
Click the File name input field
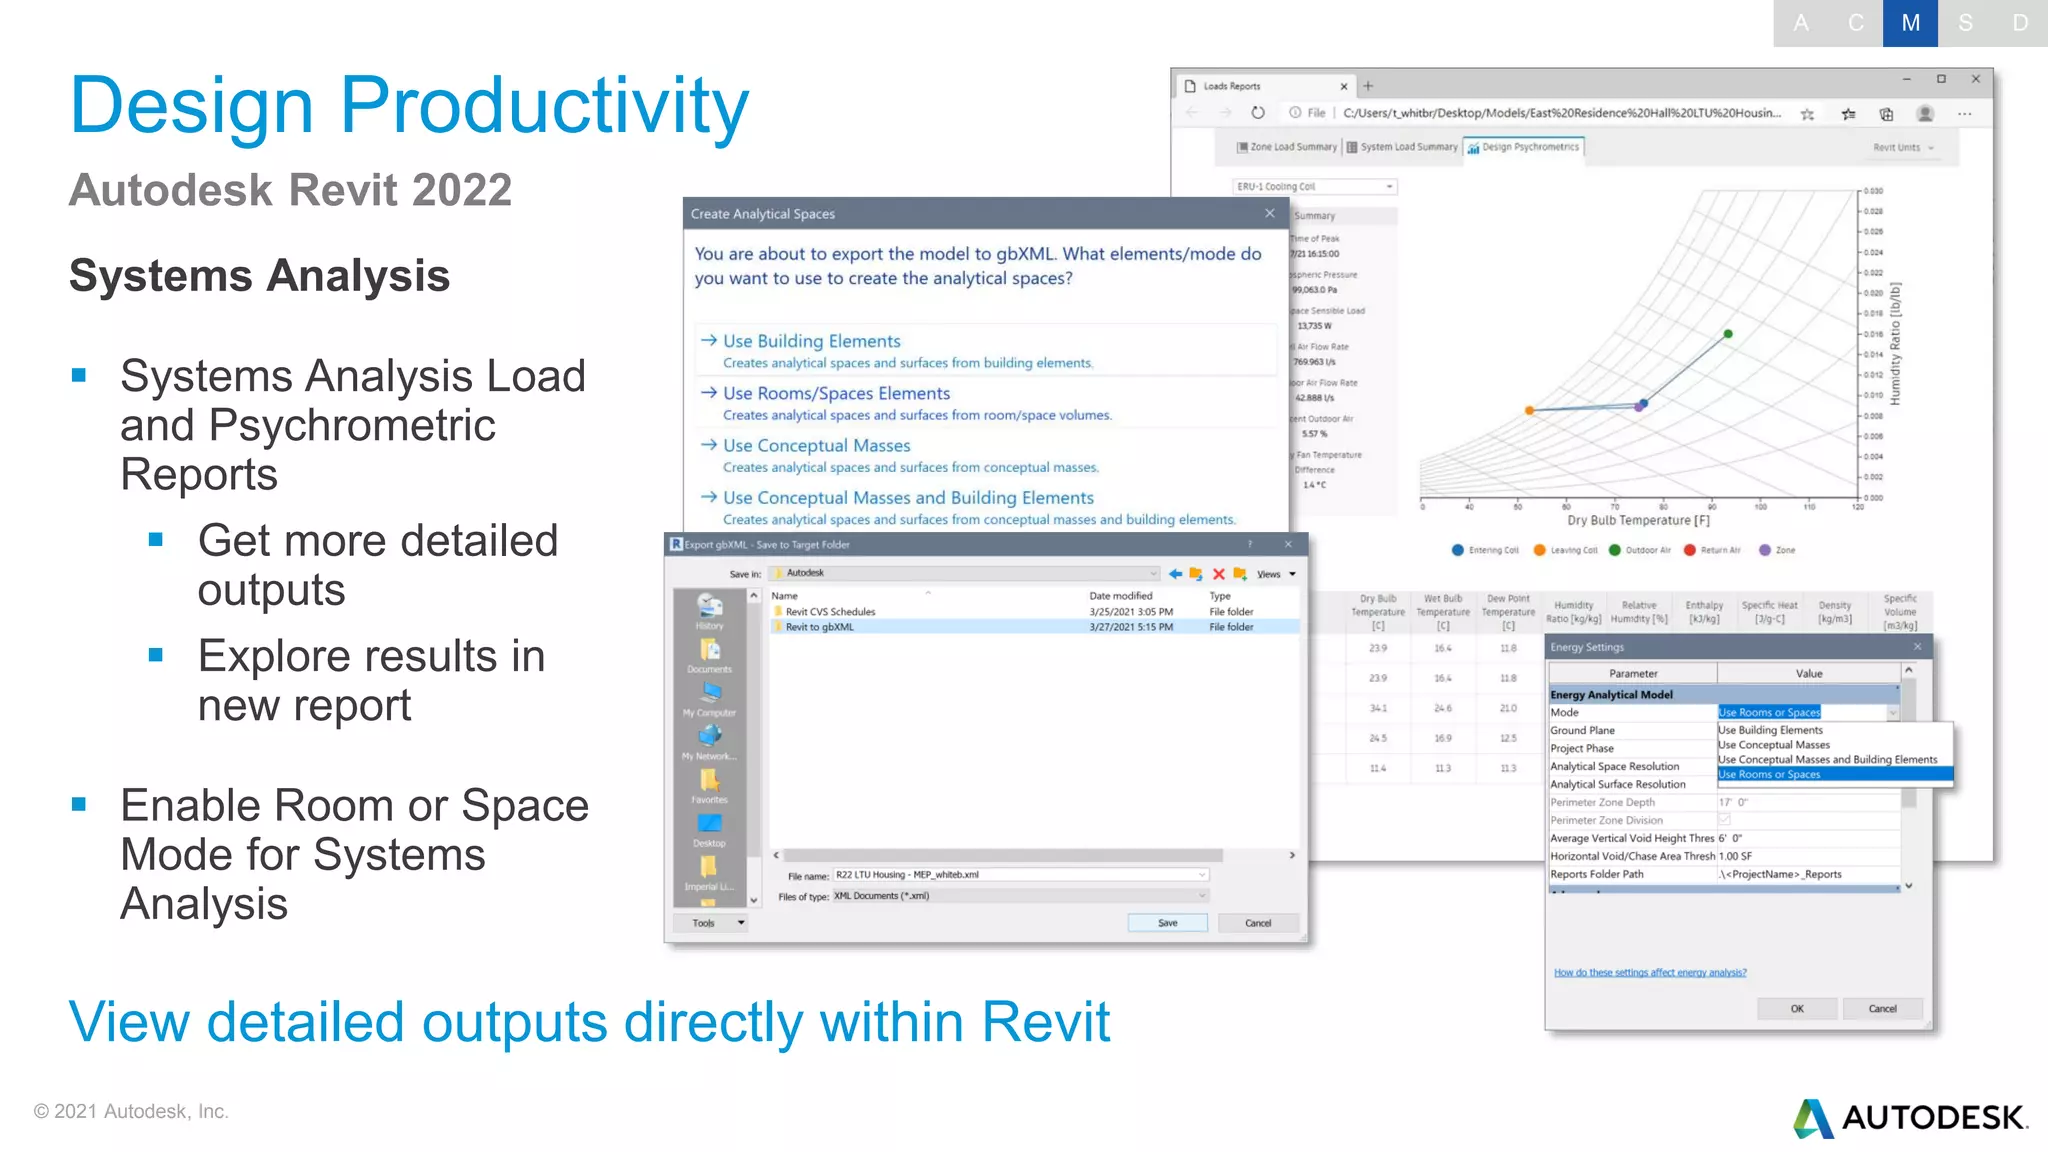click(x=1021, y=875)
